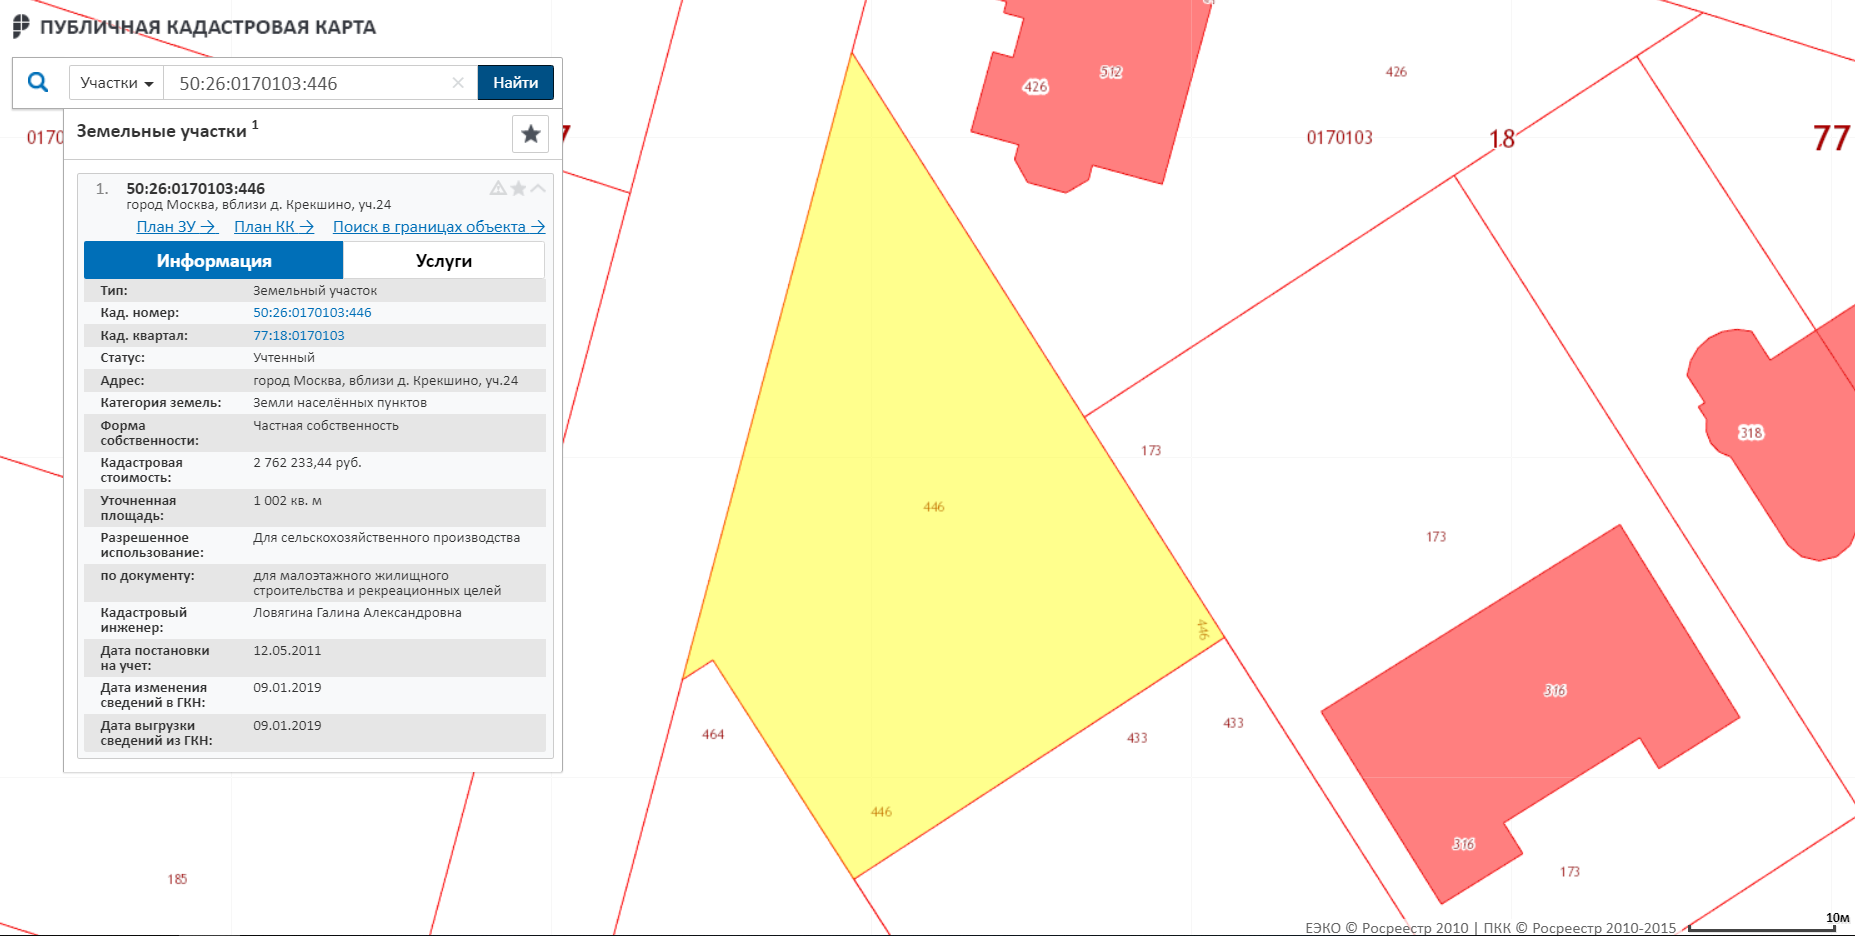Open the Участки search type dropdown
This screenshot has width=1855, height=936.
tap(116, 83)
